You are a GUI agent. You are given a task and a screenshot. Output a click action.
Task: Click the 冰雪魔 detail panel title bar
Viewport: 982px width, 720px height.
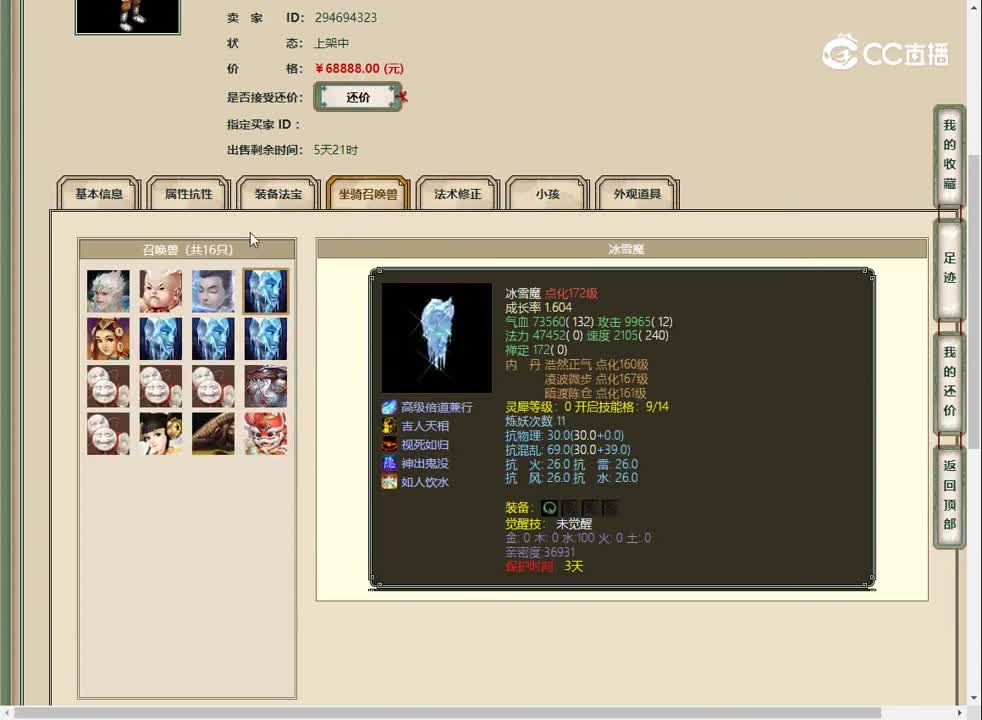pos(623,249)
